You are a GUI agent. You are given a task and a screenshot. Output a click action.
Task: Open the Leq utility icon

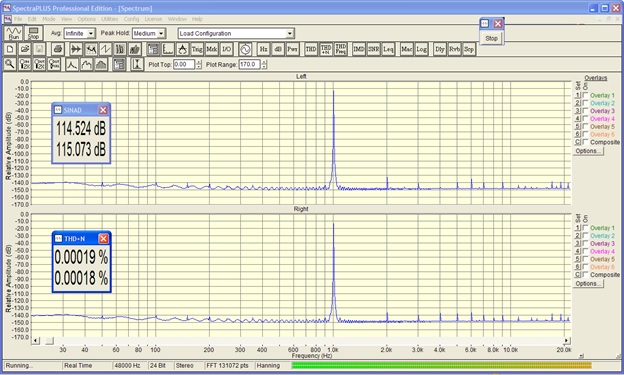388,49
